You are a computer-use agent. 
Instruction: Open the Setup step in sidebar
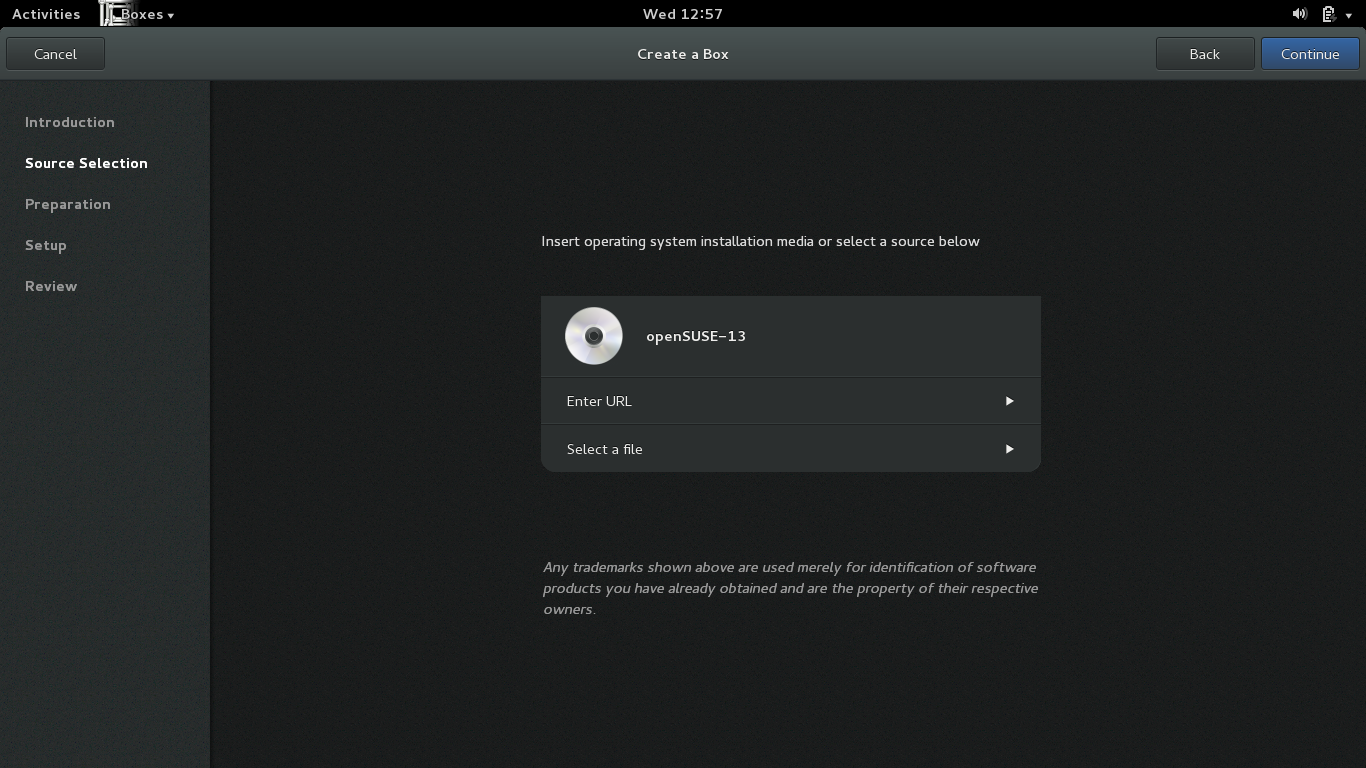46,245
